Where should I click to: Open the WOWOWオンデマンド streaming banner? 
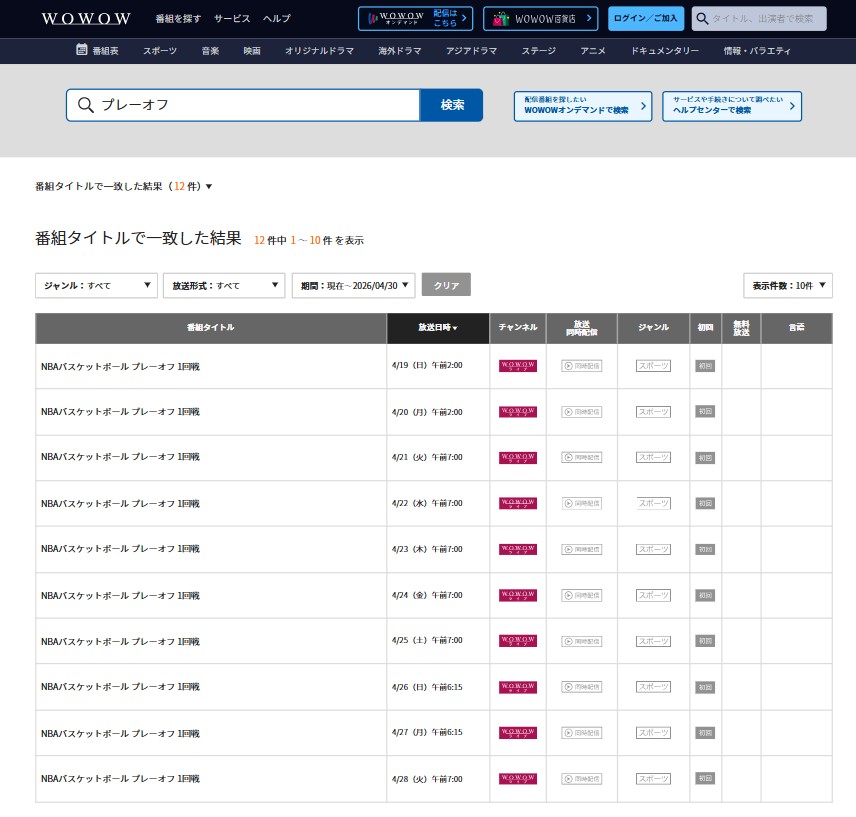point(414,19)
